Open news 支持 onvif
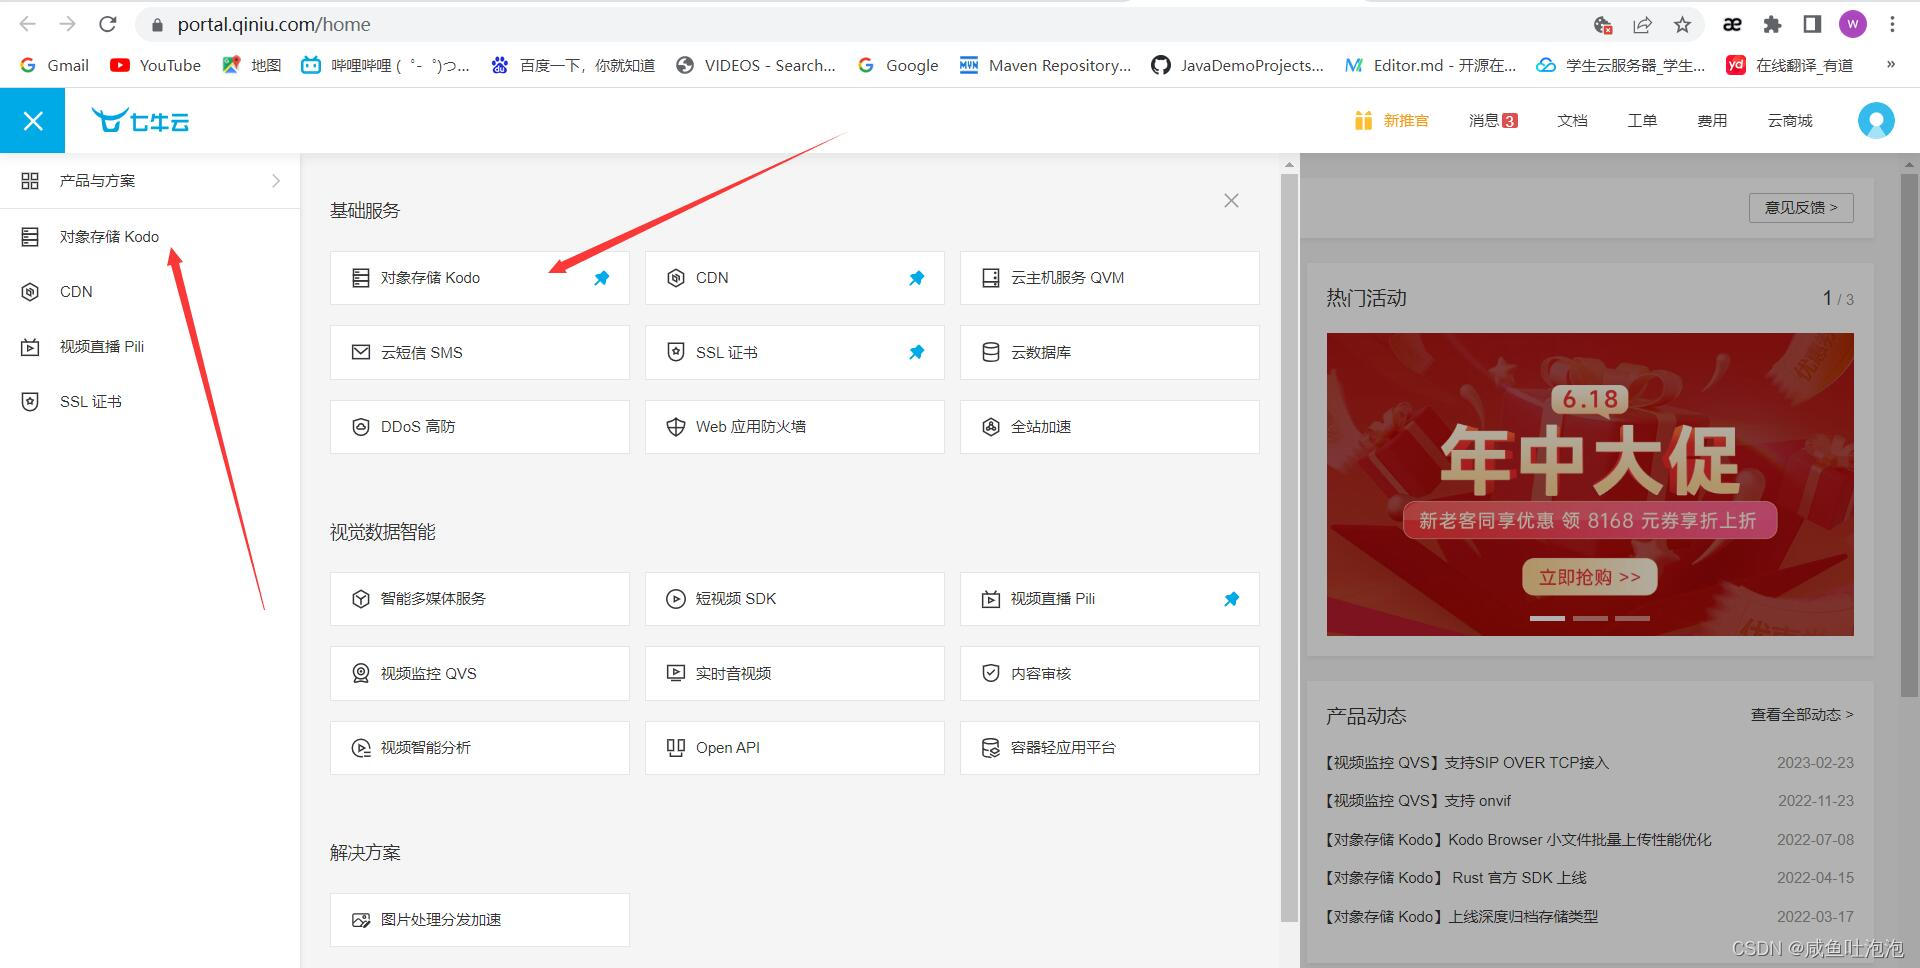The image size is (1920, 968). pyautogui.click(x=1418, y=801)
